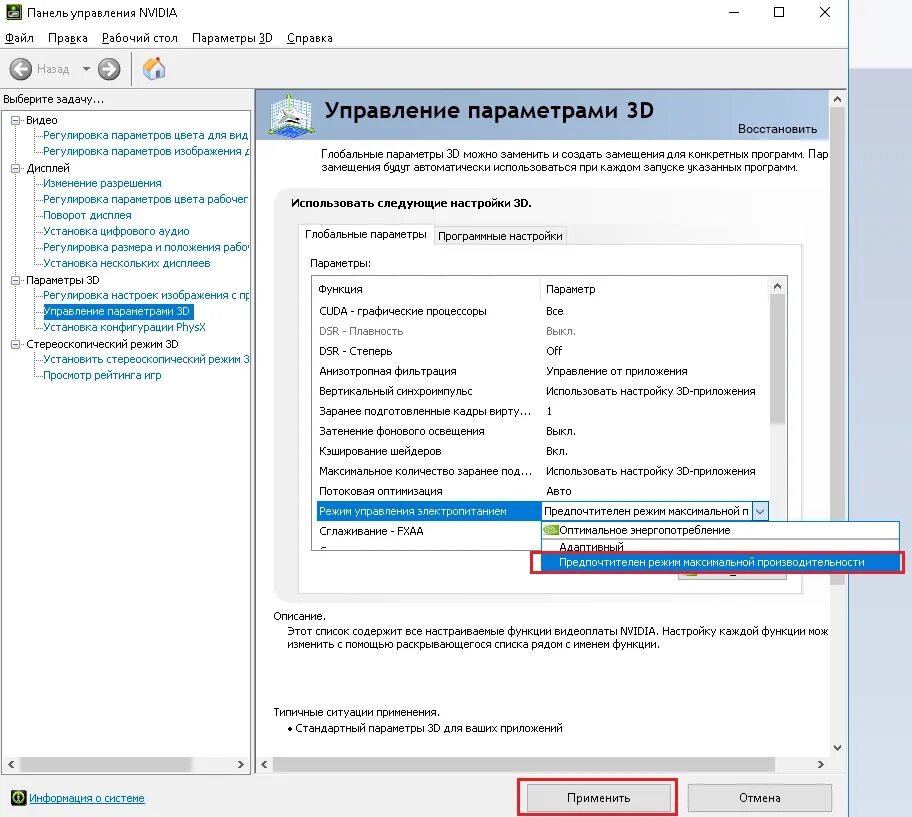
Task: Click main panel scroll down arrow
Action: click(837, 748)
